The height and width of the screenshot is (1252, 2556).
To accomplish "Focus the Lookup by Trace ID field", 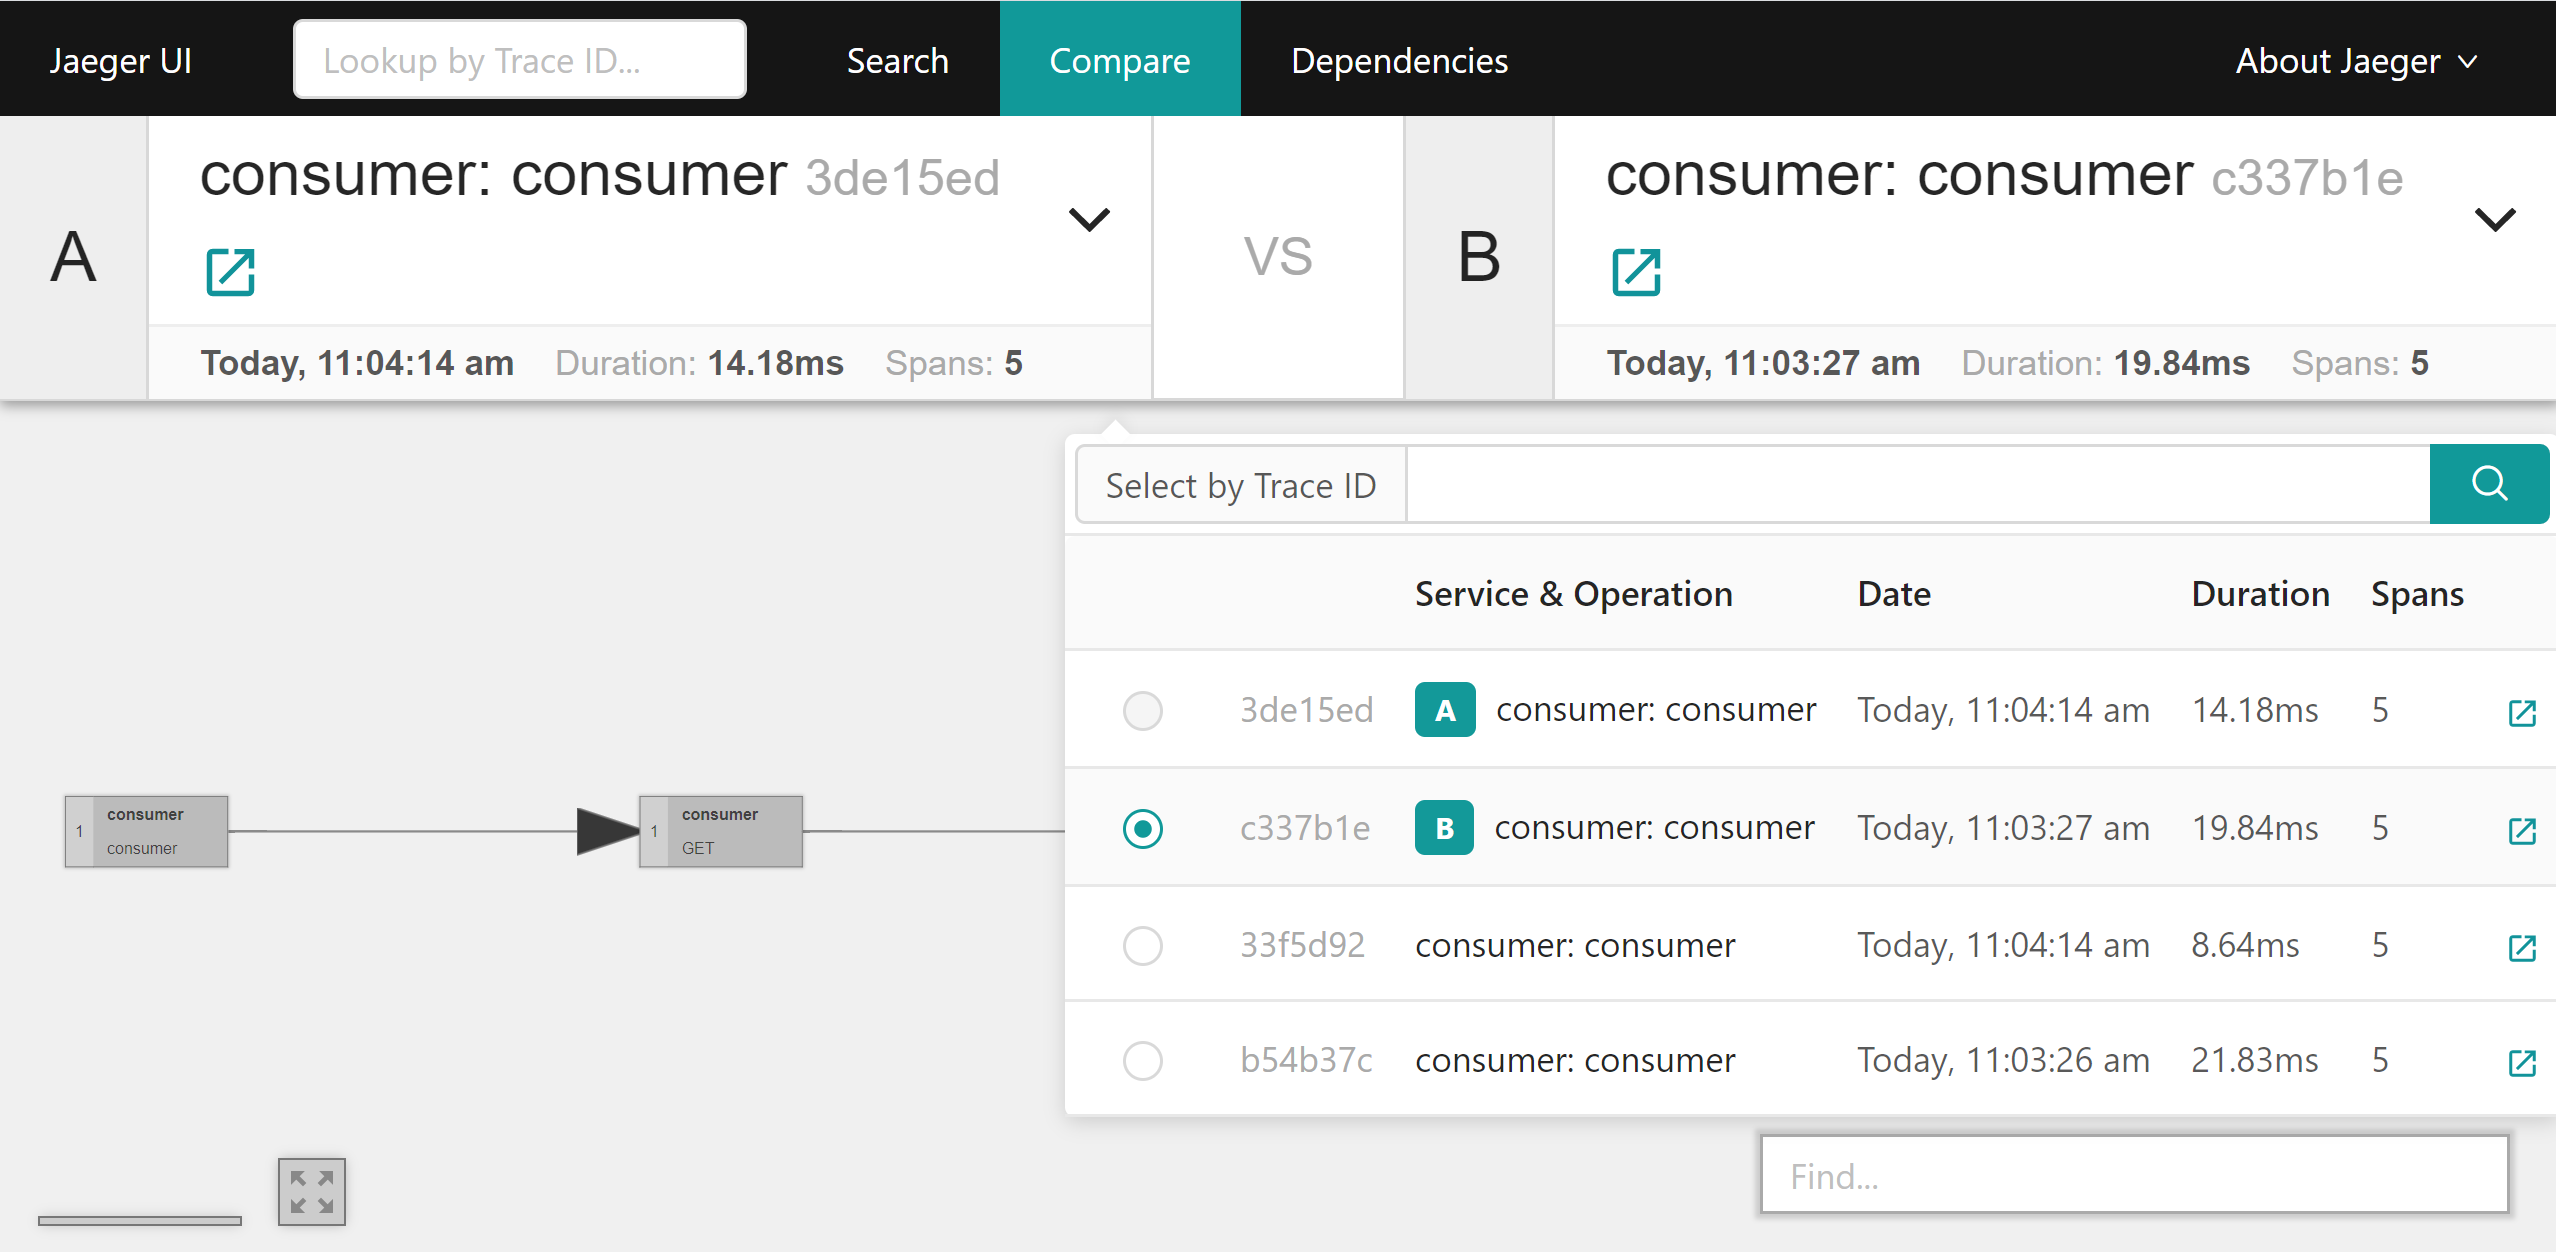I will (x=519, y=61).
